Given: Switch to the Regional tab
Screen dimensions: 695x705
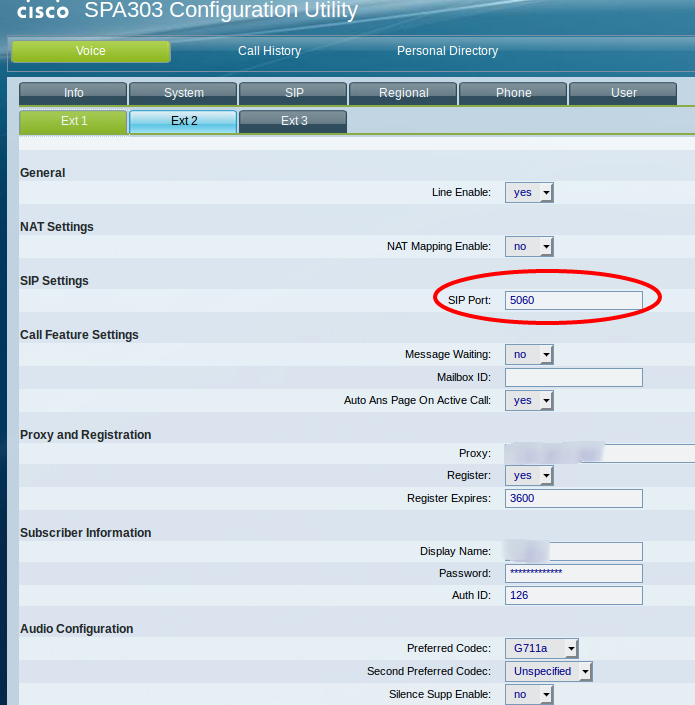Looking at the screenshot, I should [x=403, y=93].
